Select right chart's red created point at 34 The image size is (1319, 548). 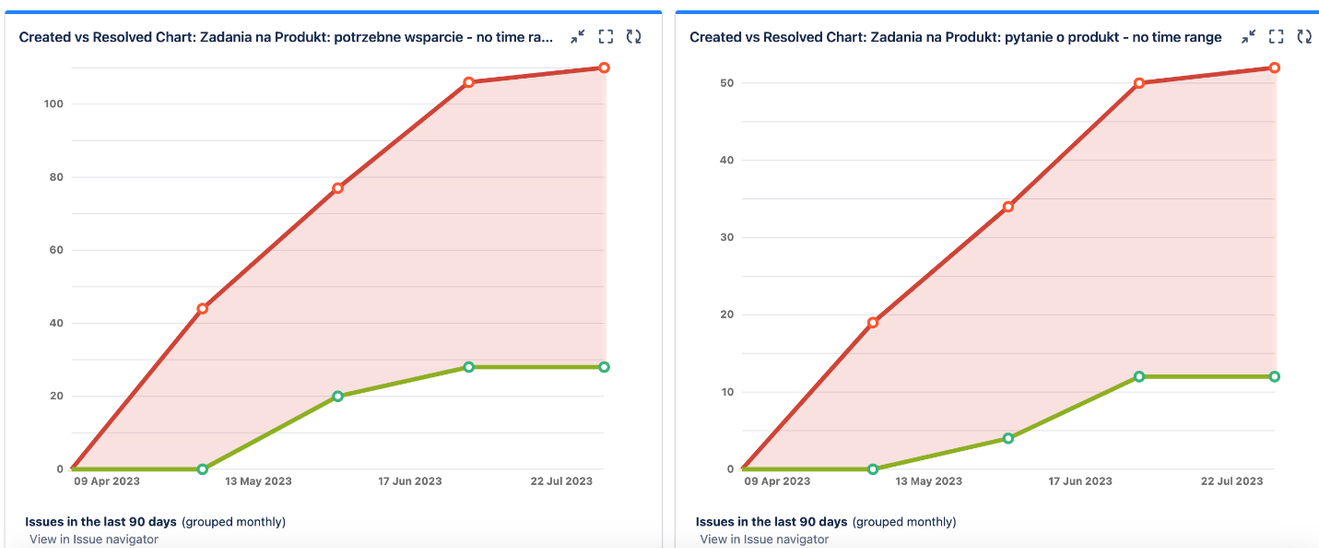tap(1008, 207)
